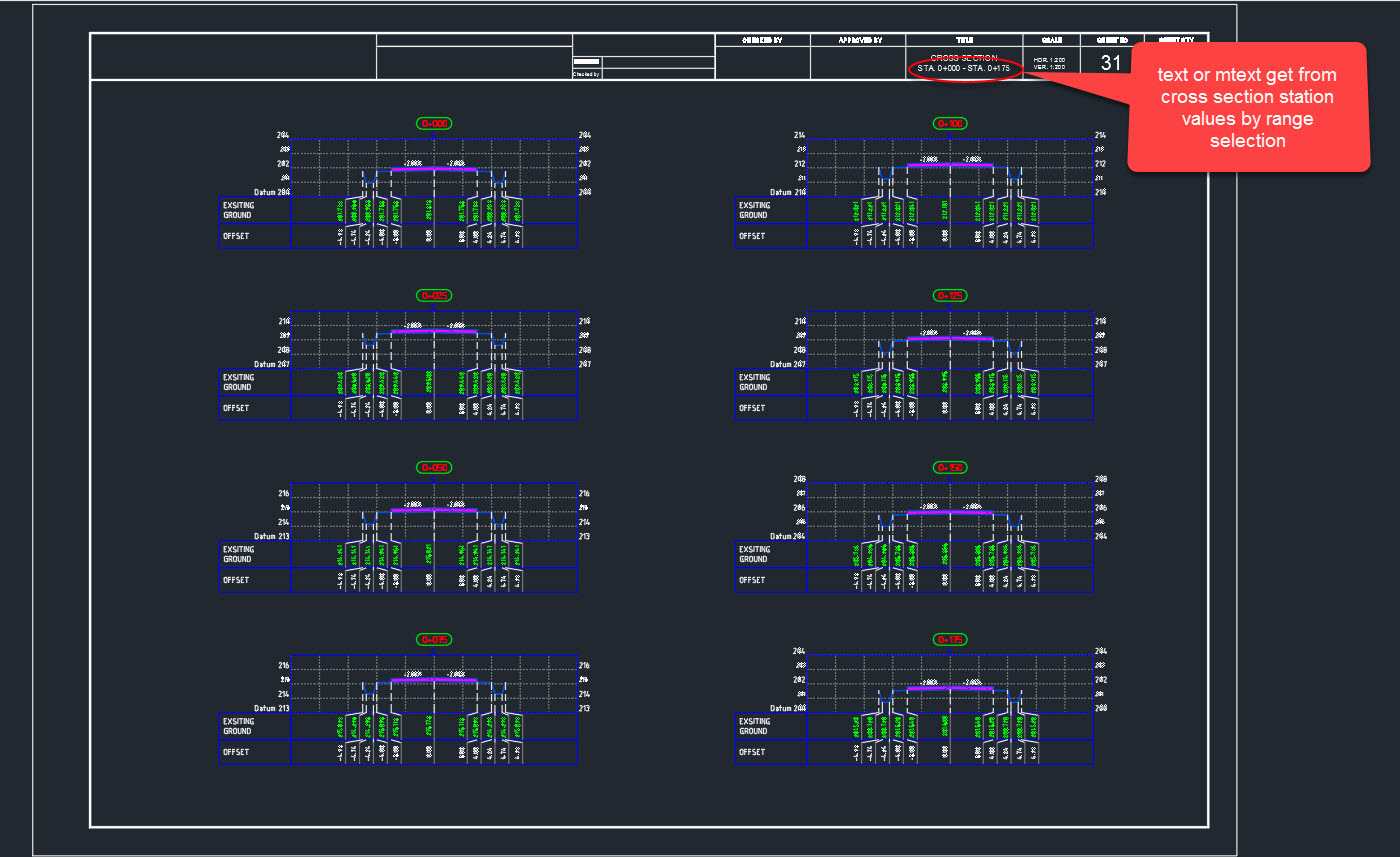Select EXSITING GROUND label of section 0+050
1400x857 pixels.
pyautogui.click(x=239, y=554)
